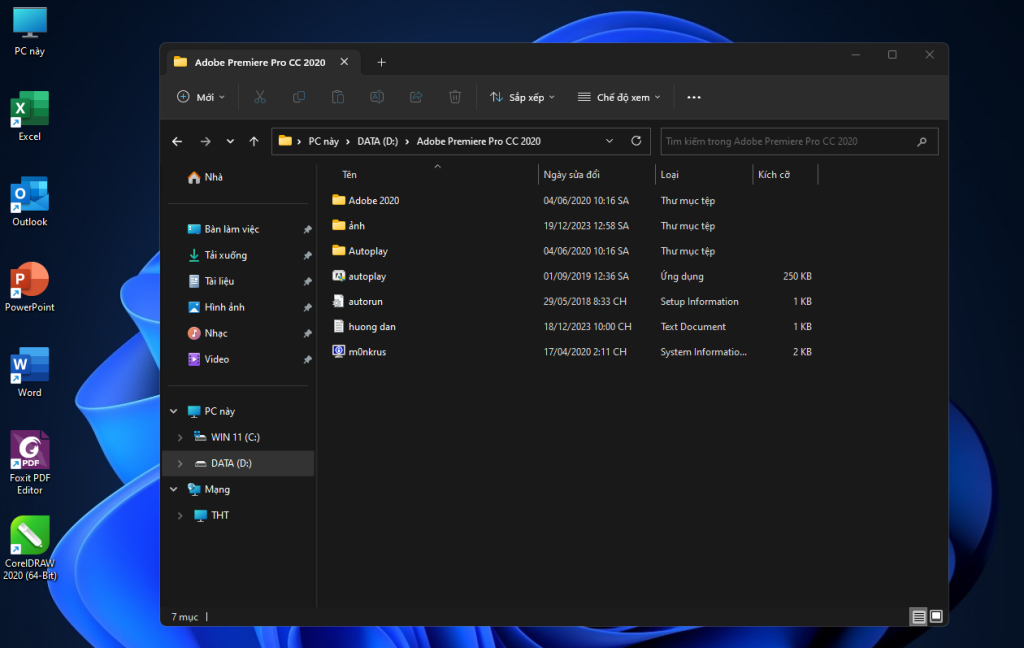Open the Outlook desktop shortcut

click(29, 201)
